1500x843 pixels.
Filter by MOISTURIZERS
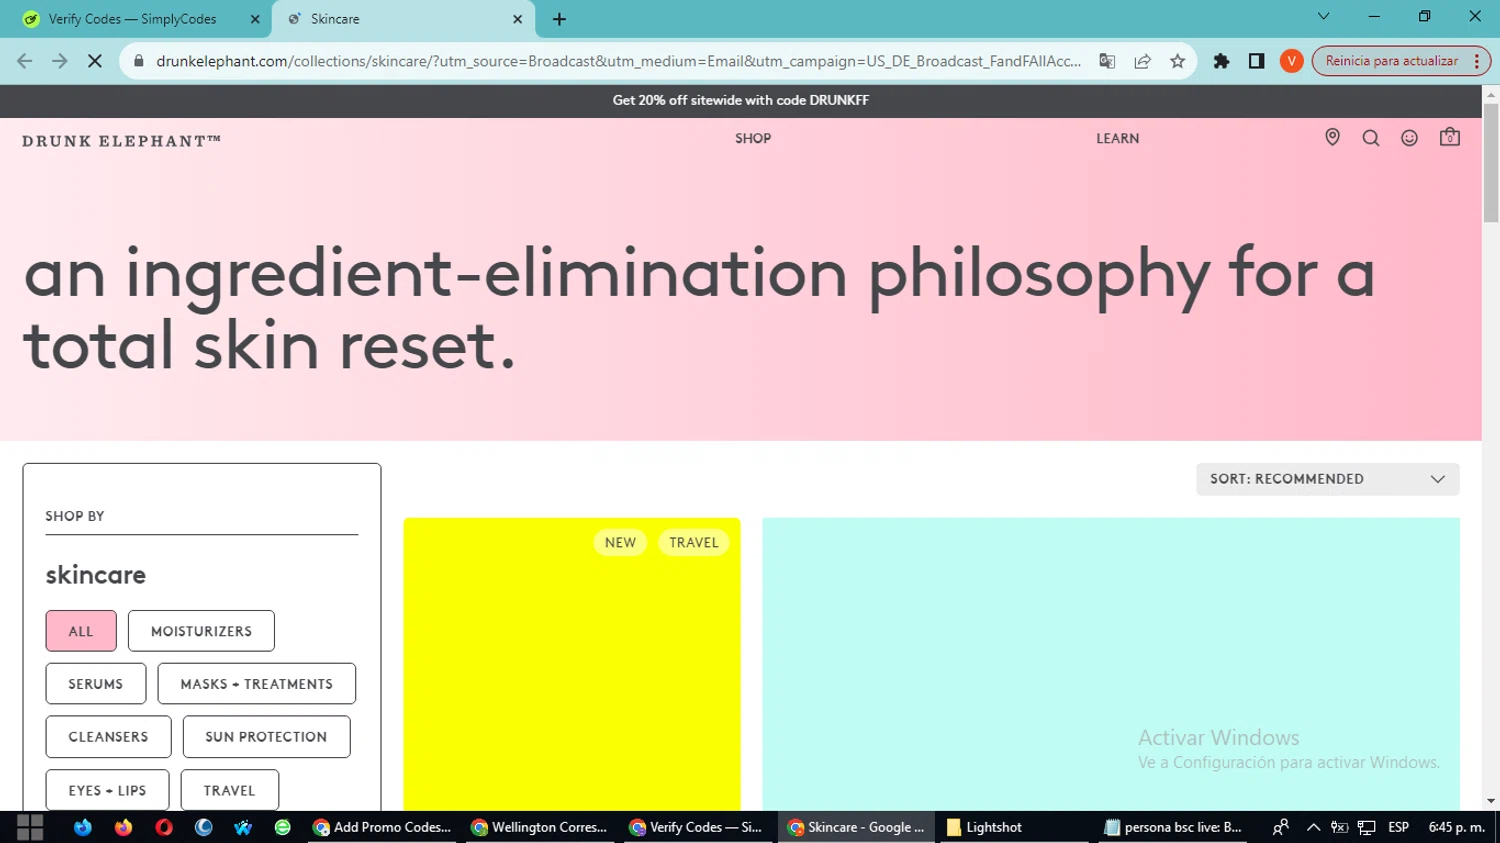click(201, 631)
